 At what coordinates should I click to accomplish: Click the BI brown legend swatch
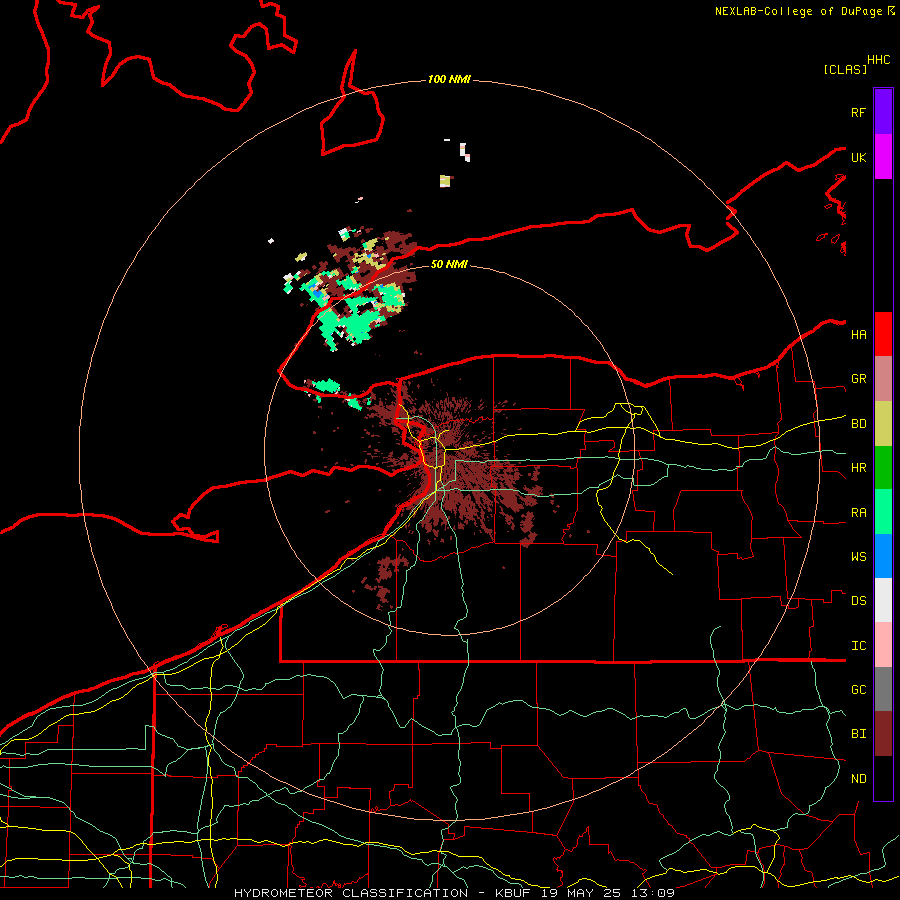(x=883, y=734)
